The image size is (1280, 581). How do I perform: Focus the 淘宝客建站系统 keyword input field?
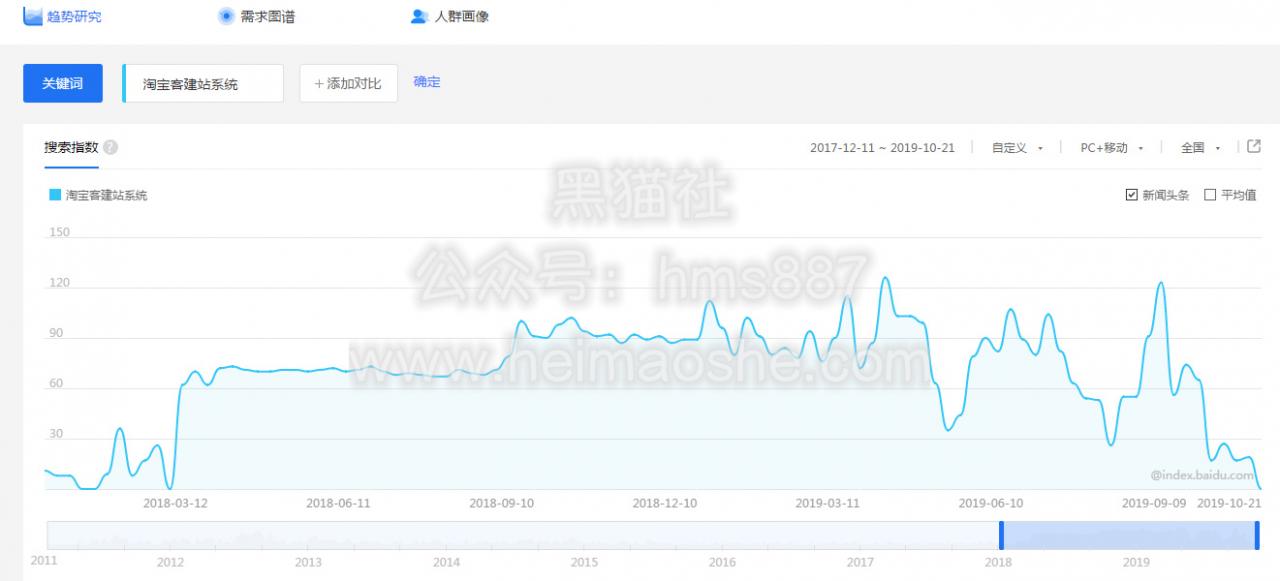pyautogui.click(x=203, y=83)
